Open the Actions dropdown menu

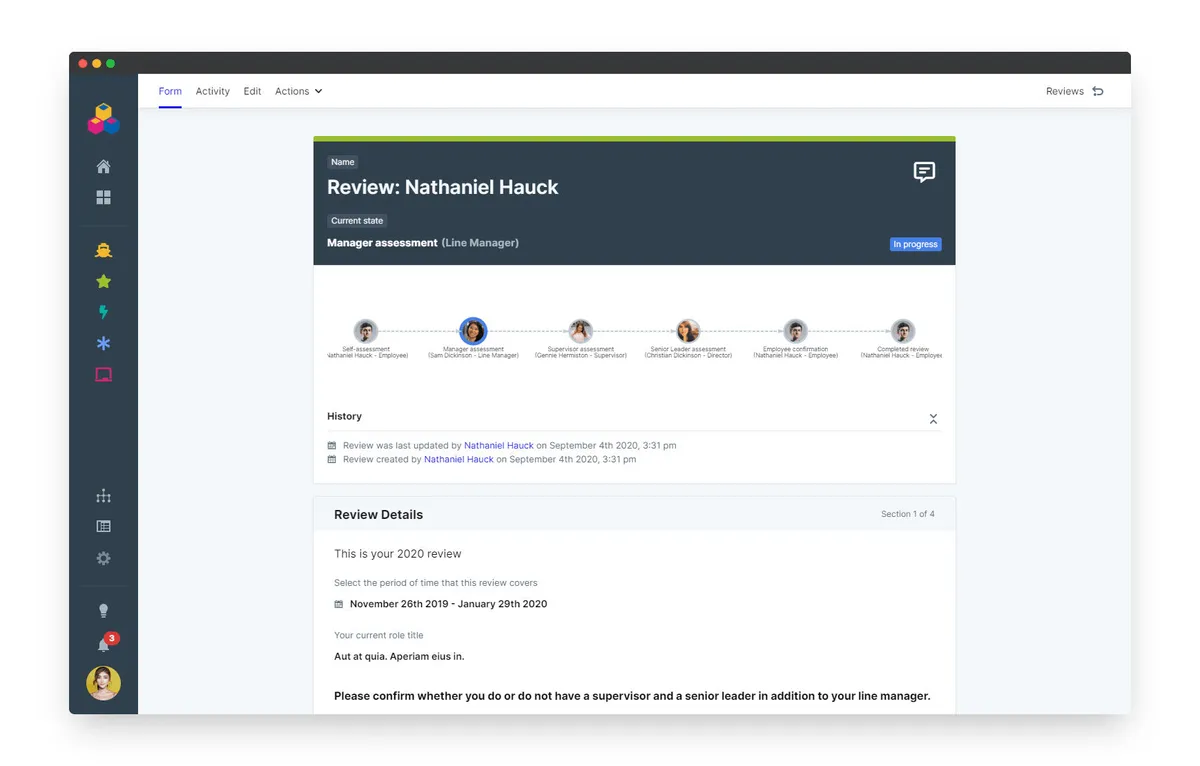tap(299, 91)
